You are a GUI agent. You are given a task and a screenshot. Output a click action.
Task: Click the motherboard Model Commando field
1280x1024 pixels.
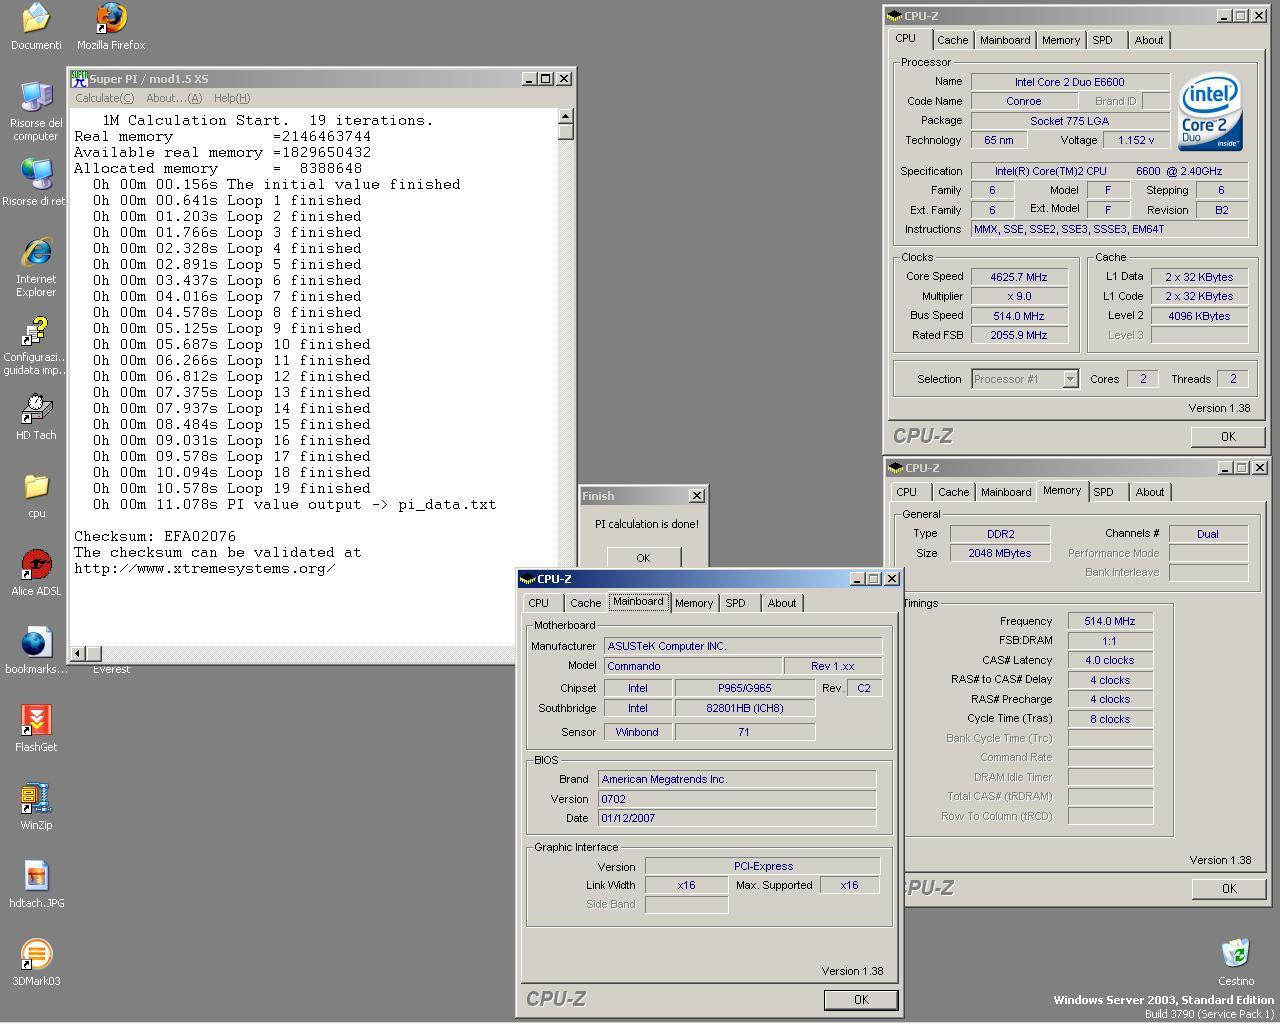point(693,666)
